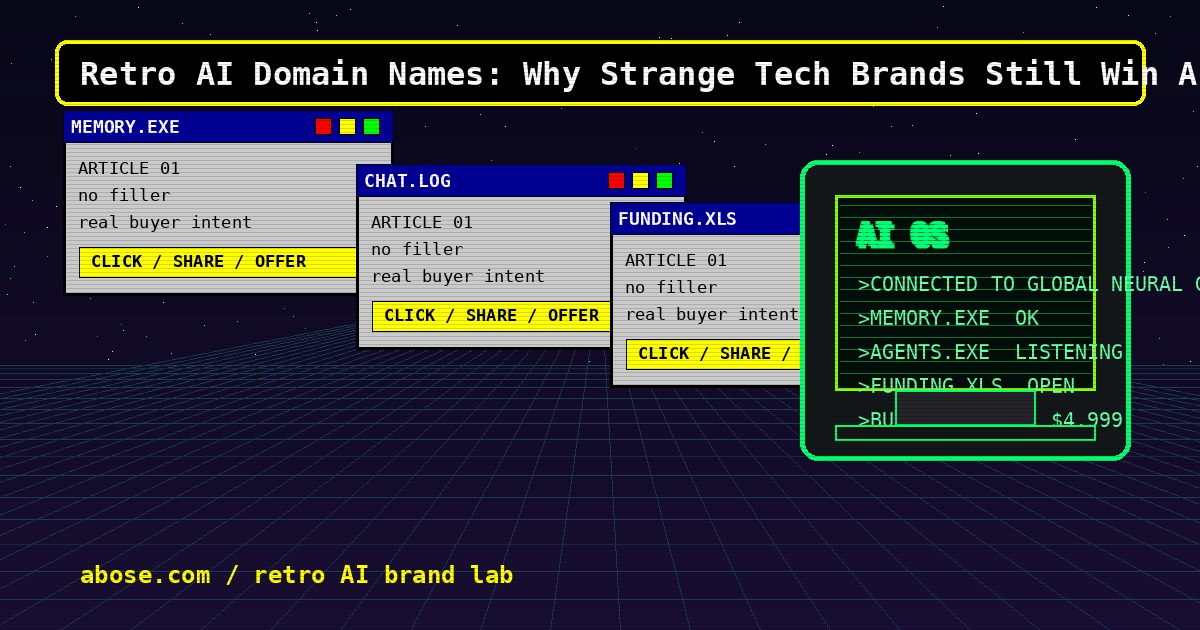
Task: Click the AI OS heading on the terminal
Action: click(x=902, y=236)
